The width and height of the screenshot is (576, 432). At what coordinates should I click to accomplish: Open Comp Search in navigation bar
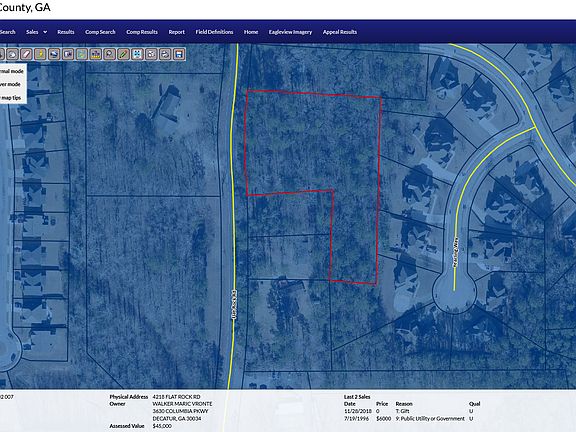[100, 32]
